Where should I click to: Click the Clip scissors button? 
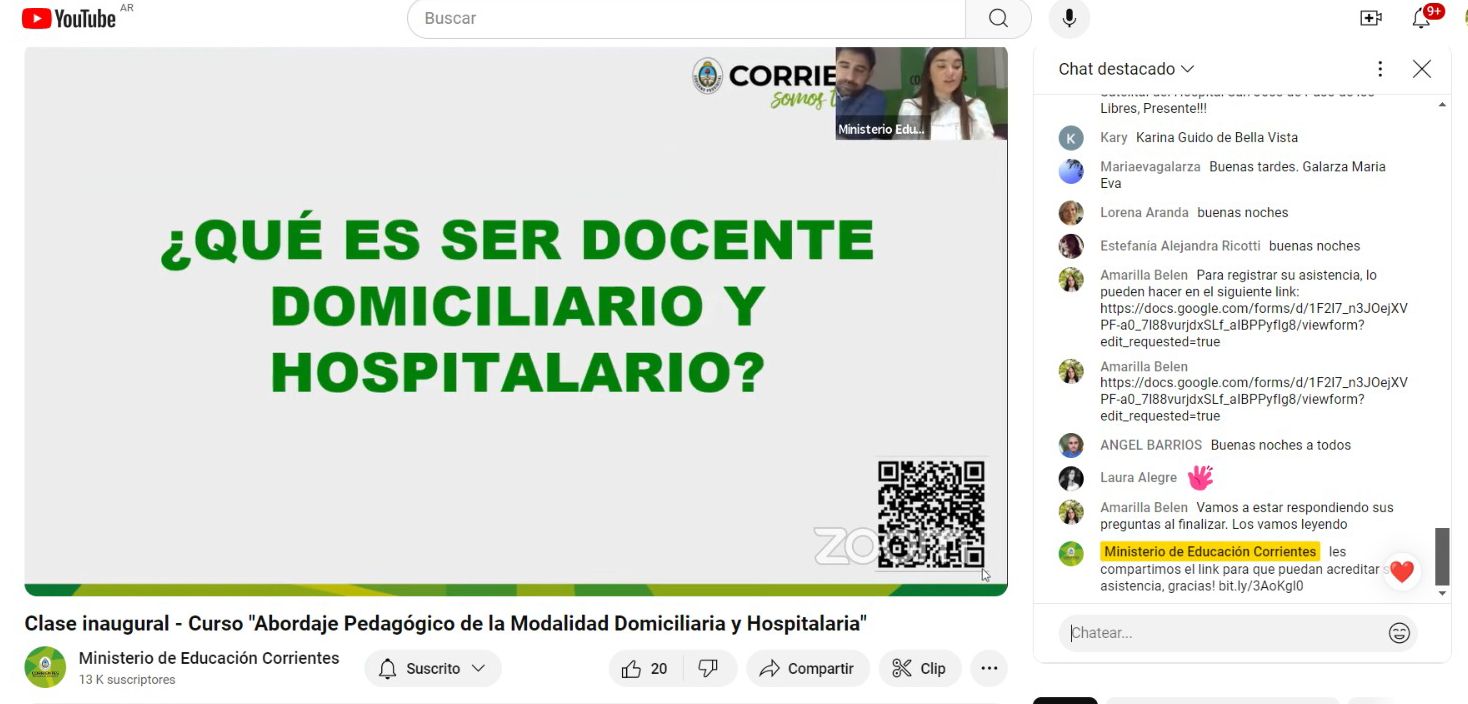(919, 669)
